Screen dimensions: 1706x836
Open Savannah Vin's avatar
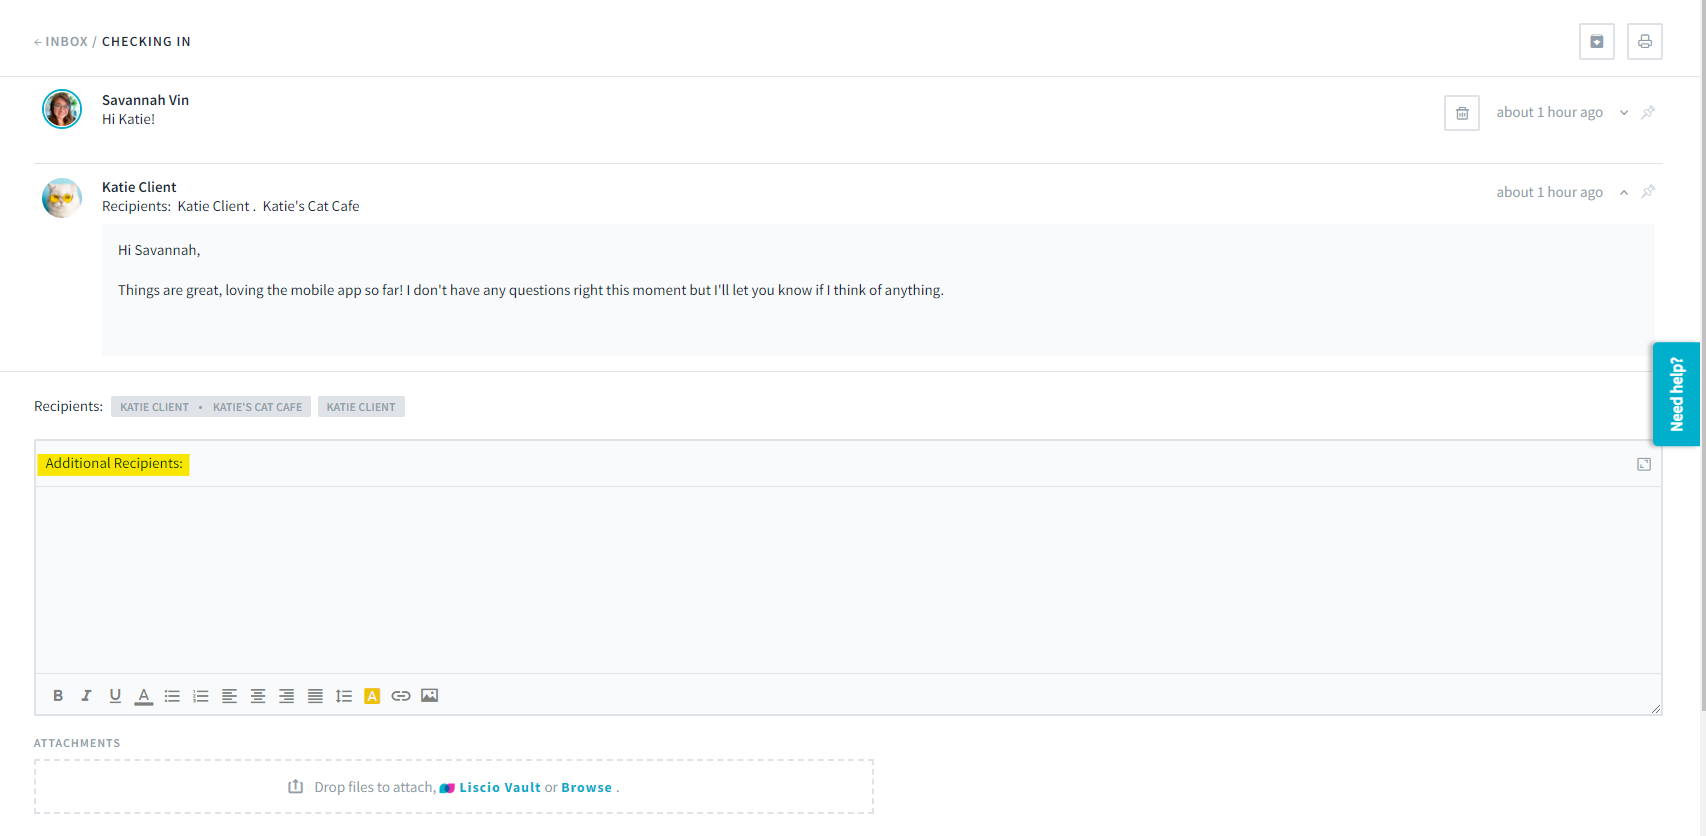tap(62, 109)
